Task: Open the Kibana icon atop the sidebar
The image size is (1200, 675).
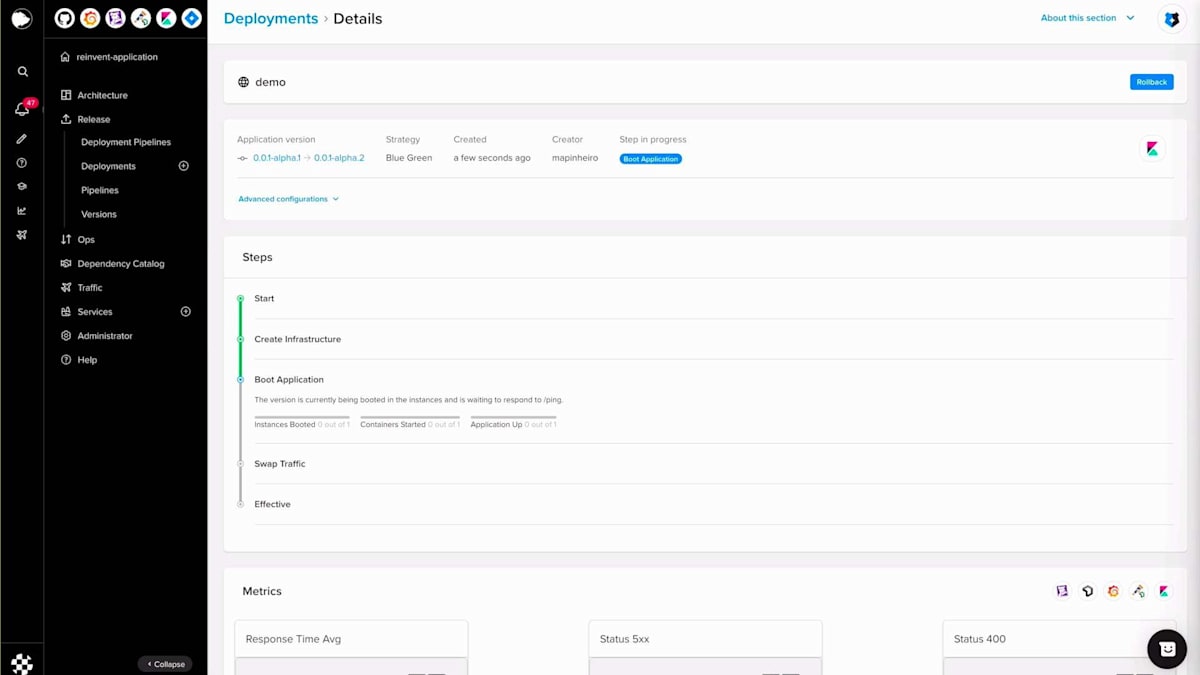Action: tap(166, 18)
